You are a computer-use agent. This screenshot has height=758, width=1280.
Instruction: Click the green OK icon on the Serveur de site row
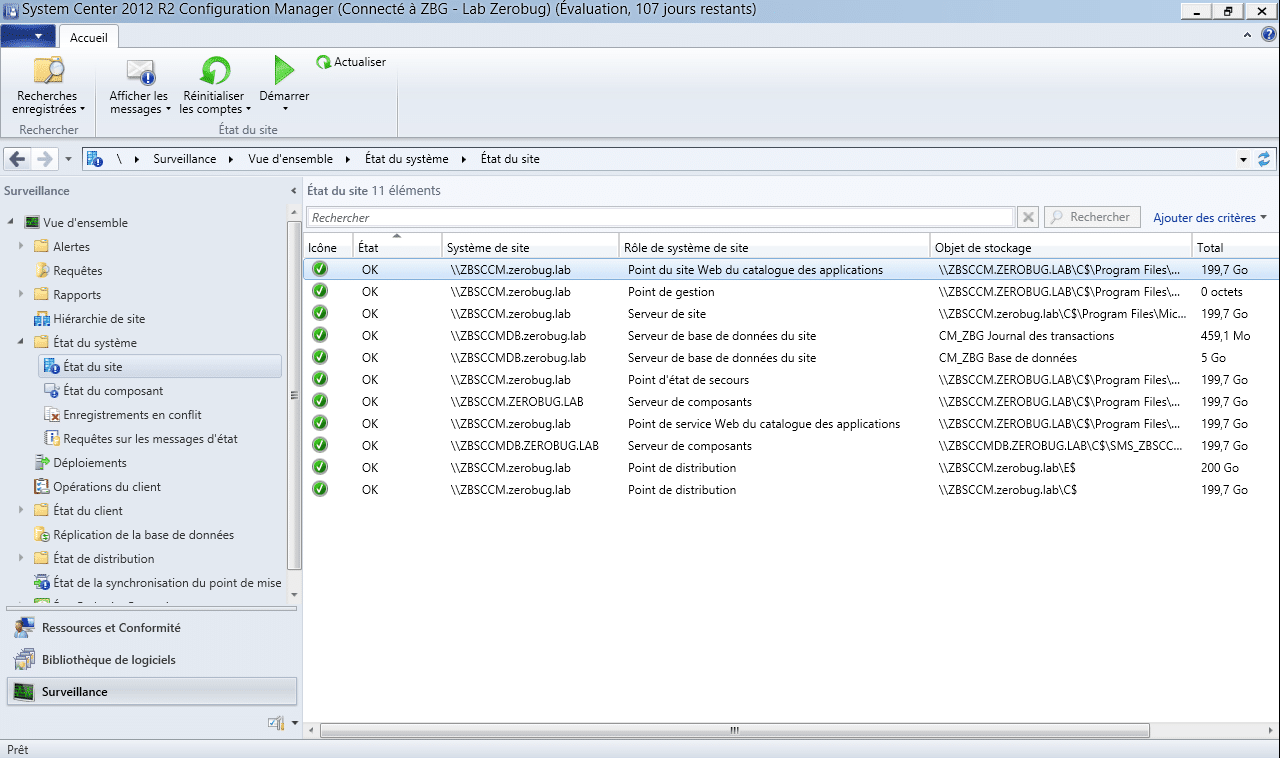[x=320, y=314]
